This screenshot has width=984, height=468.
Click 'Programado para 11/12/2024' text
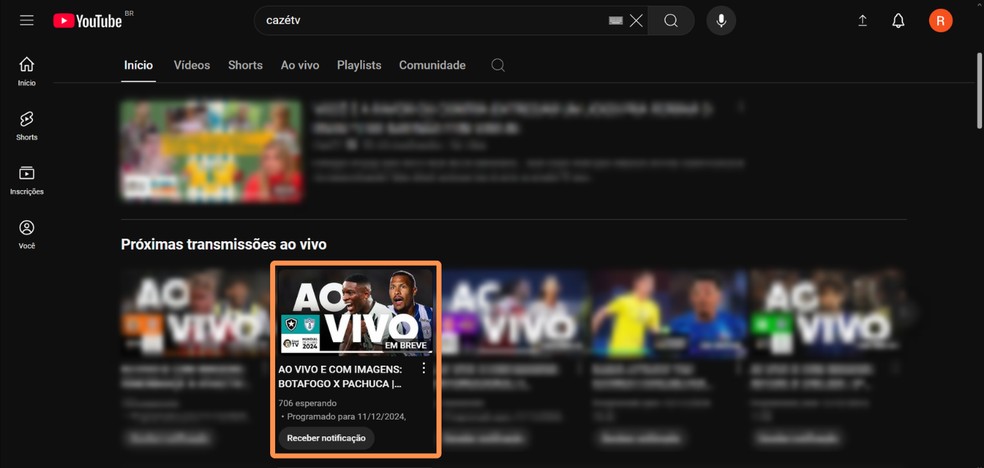344,416
